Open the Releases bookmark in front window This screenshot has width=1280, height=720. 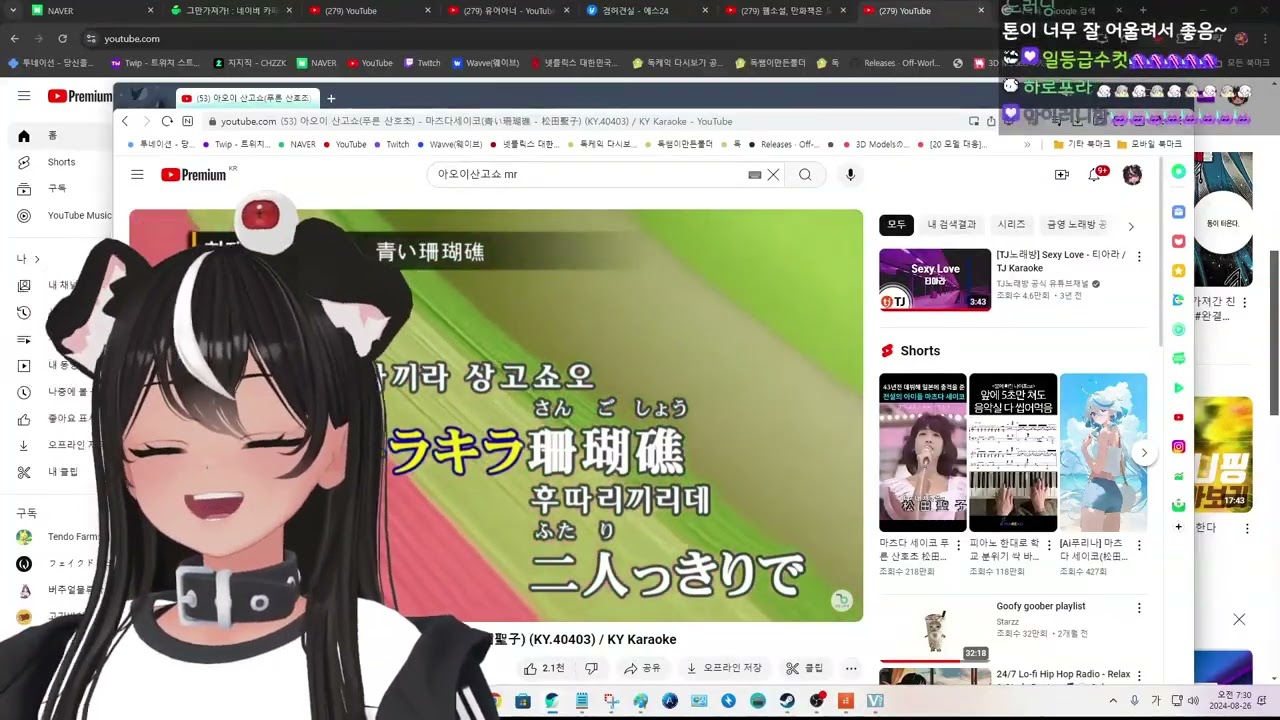[x=783, y=144]
